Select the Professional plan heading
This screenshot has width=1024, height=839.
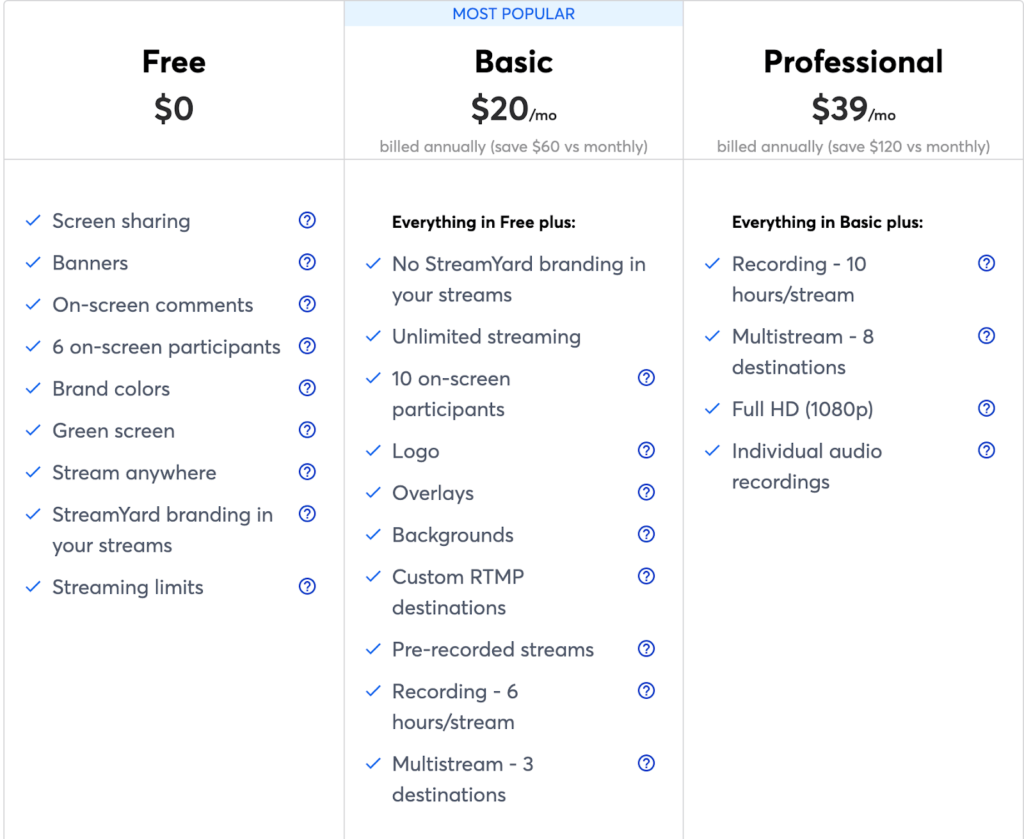coord(853,62)
